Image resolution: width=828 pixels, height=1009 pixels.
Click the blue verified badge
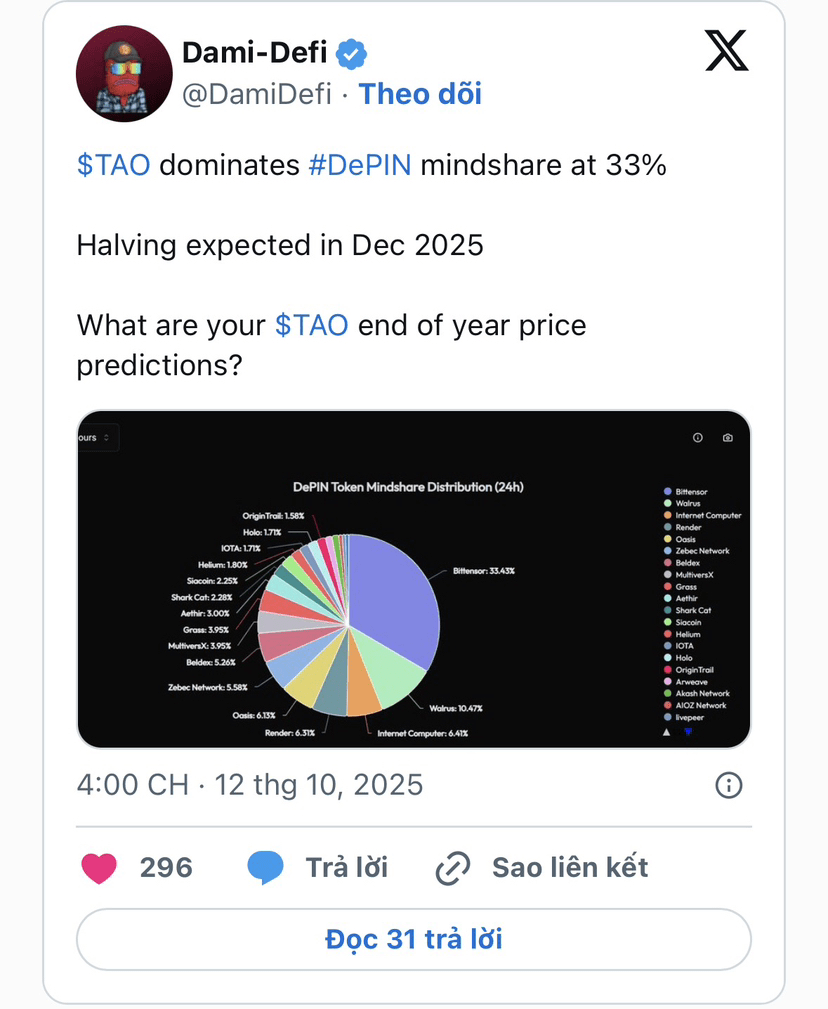pos(350,53)
